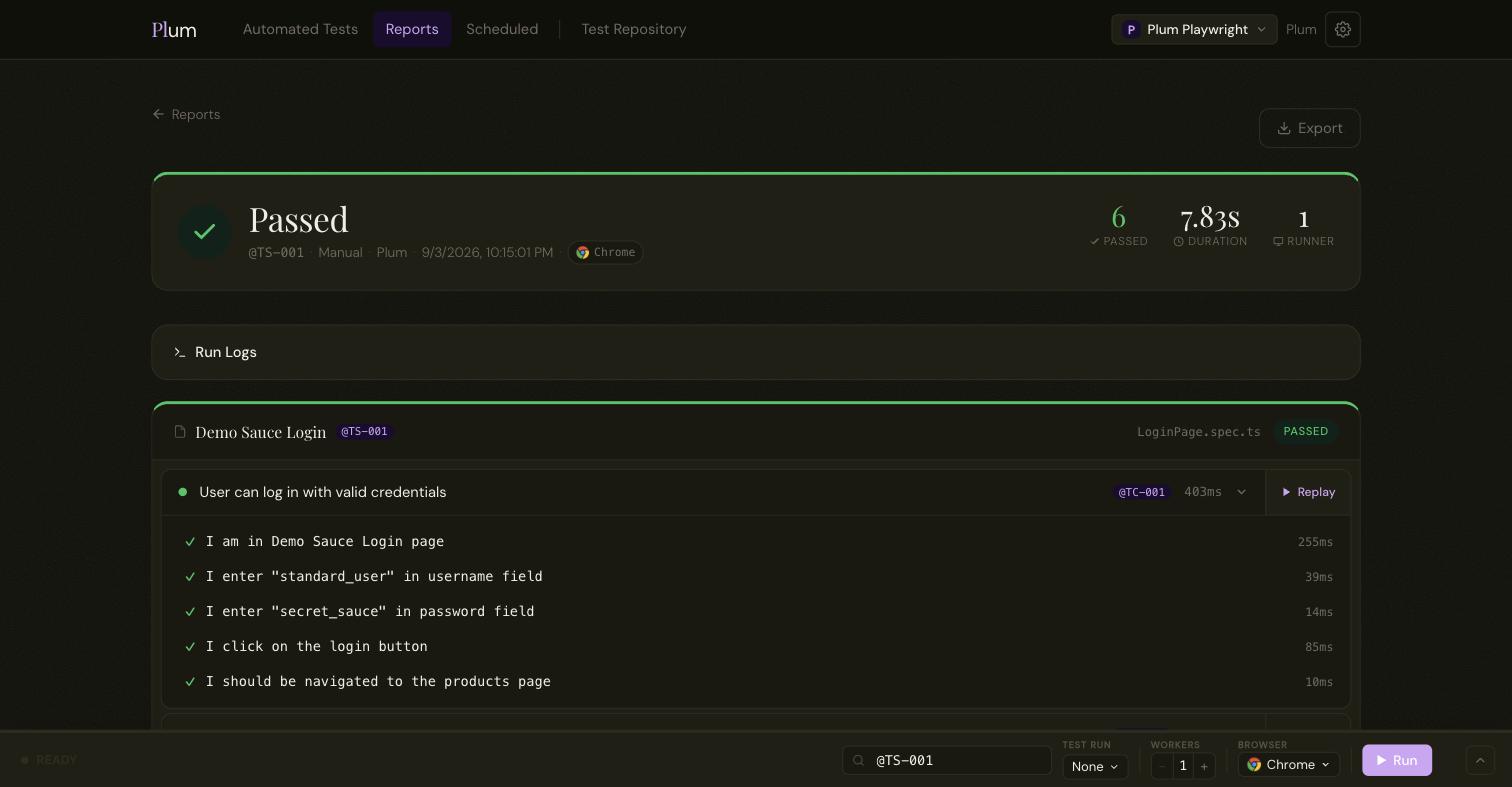
Task: Click the LoginPage.spec.ts file name
Action: 1199,432
